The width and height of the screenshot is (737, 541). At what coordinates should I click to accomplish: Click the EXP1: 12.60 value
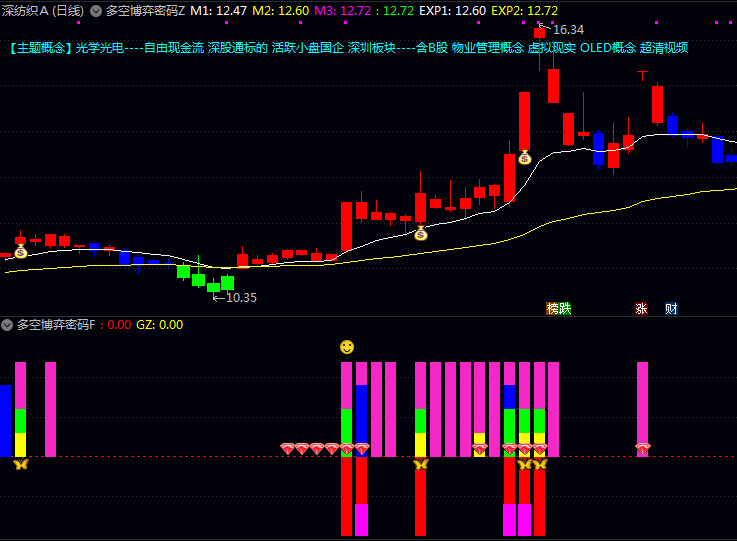point(453,10)
